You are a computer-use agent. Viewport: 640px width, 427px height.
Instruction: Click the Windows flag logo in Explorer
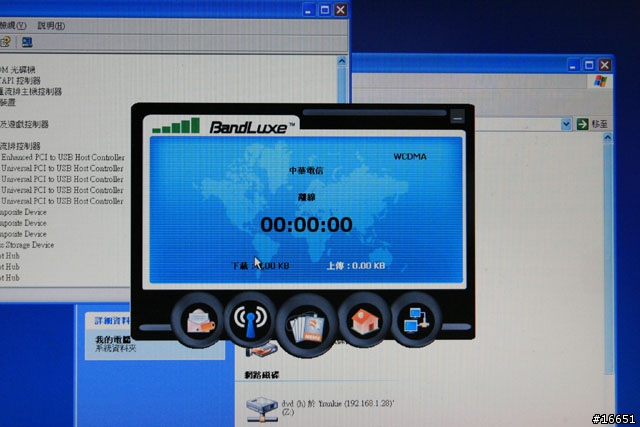[x=600, y=81]
